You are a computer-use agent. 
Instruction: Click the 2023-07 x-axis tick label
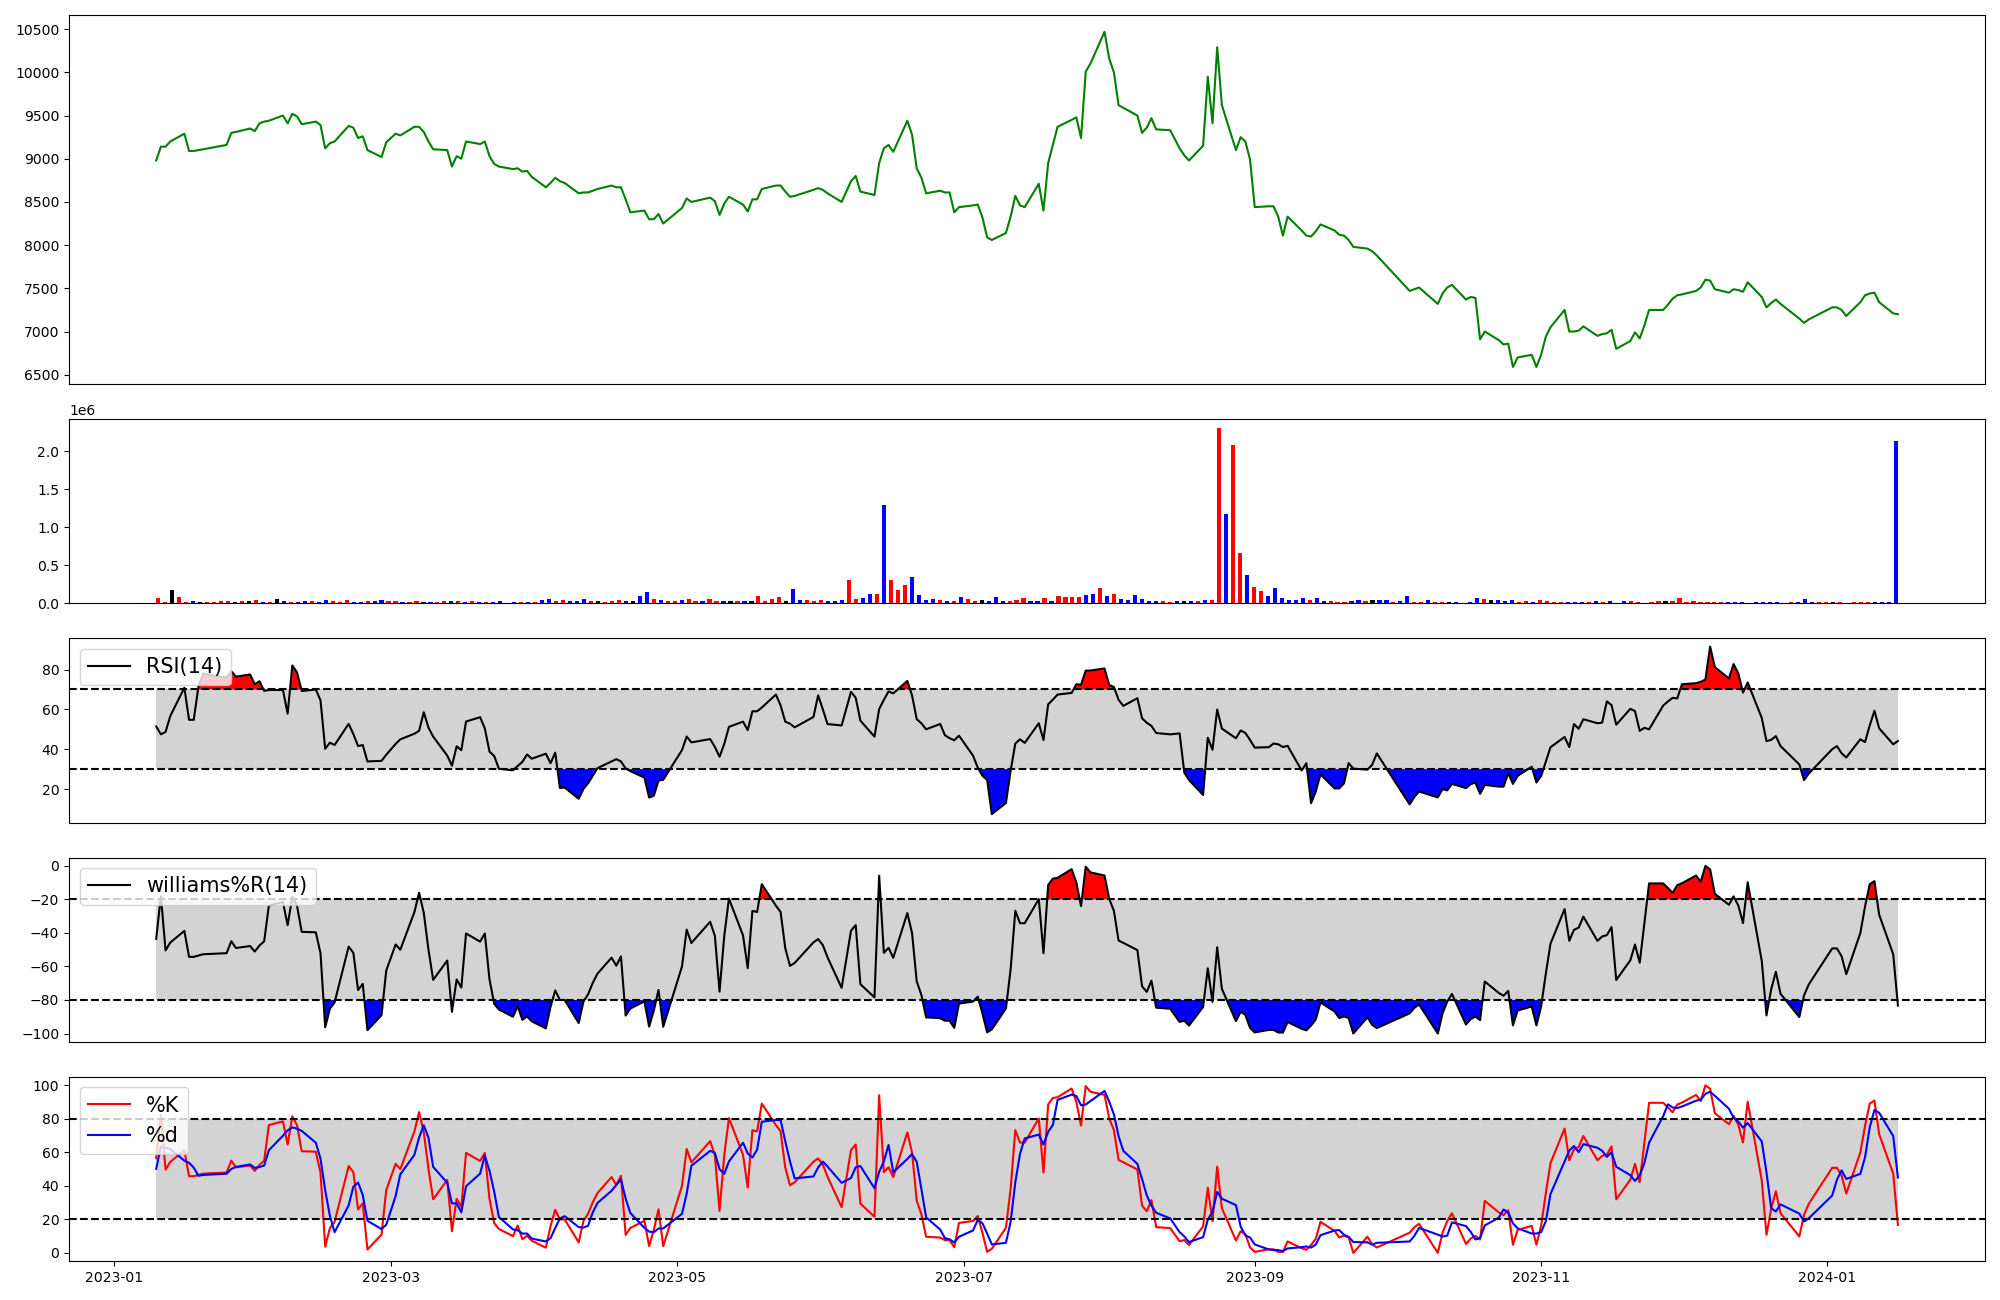pos(965,1277)
